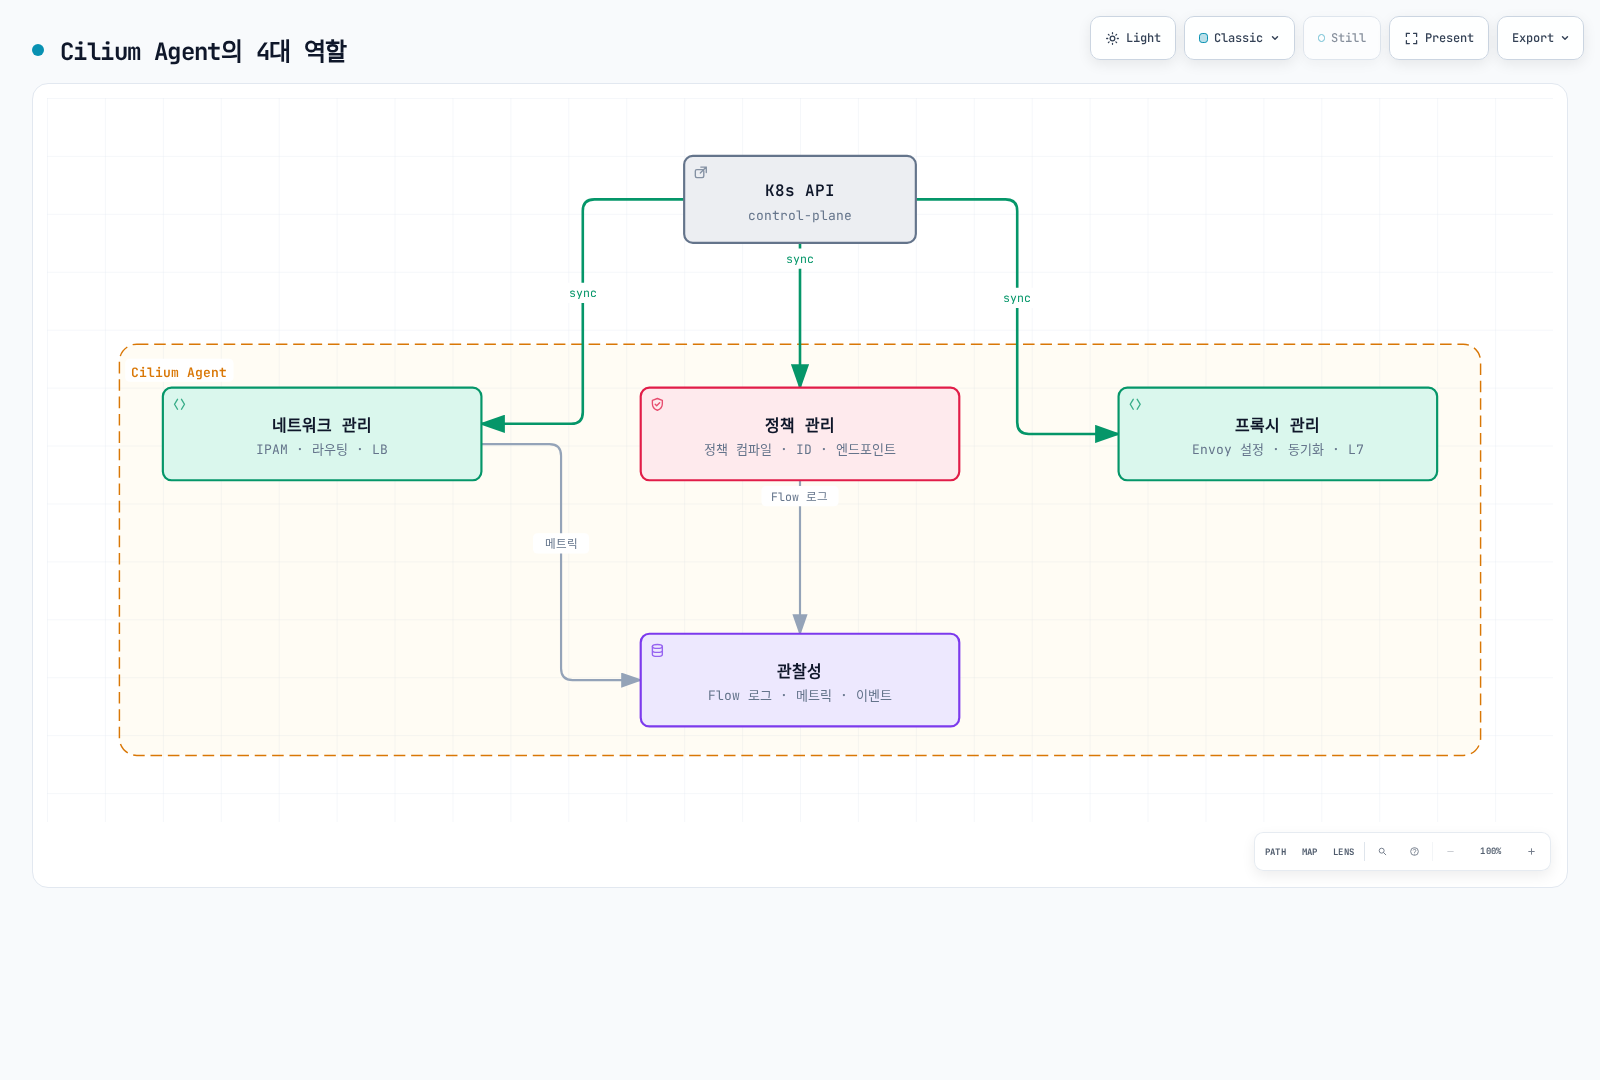Viewport: 1600px width, 1080px height.
Task: Reset zoom via the 100% label
Action: (x=1490, y=851)
